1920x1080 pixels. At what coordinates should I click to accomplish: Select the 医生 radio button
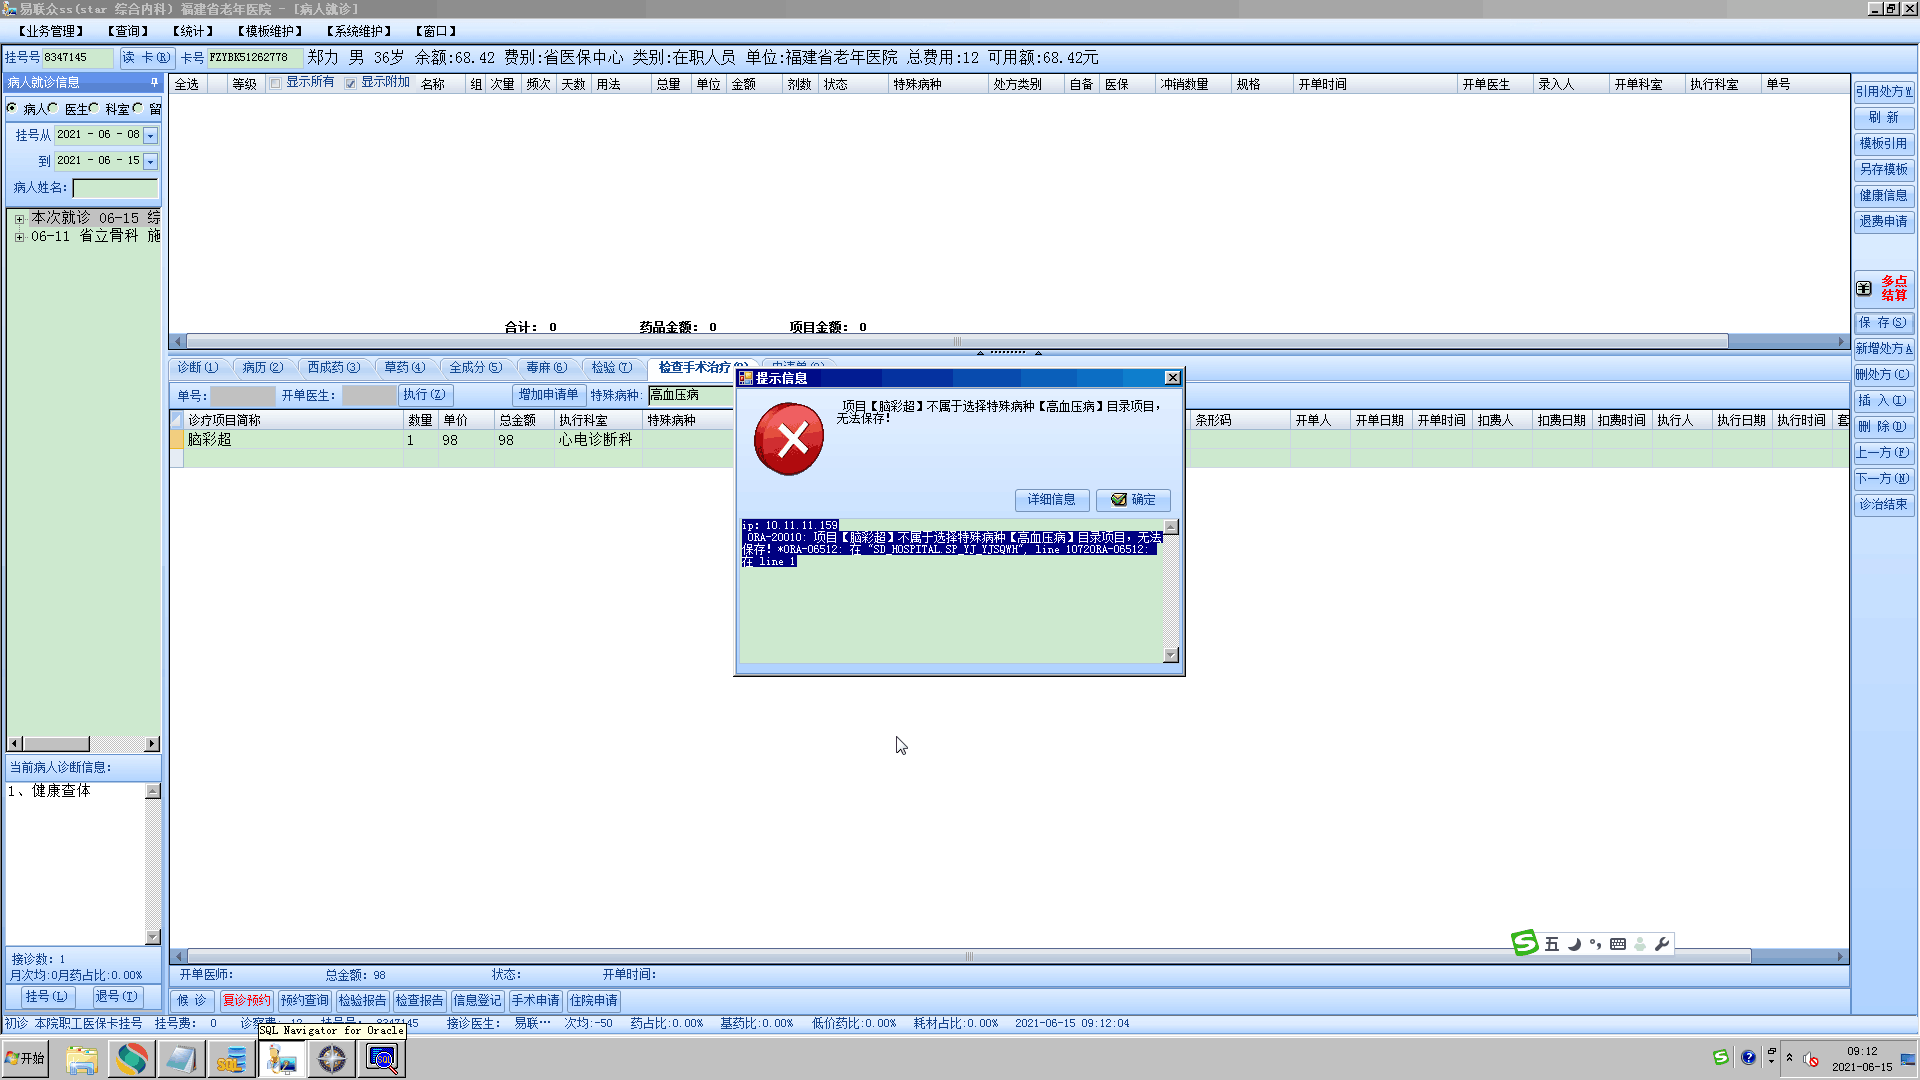click(53, 108)
